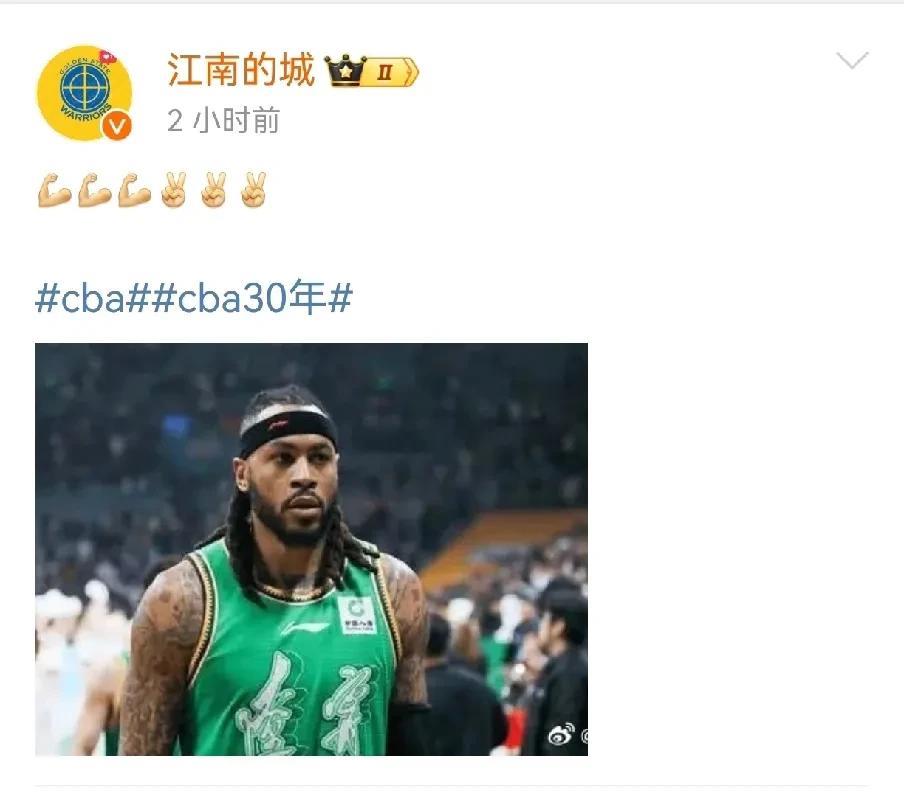The image size is (904, 803).
Task: Click the first flexed biceps emoji
Action: tap(54, 190)
